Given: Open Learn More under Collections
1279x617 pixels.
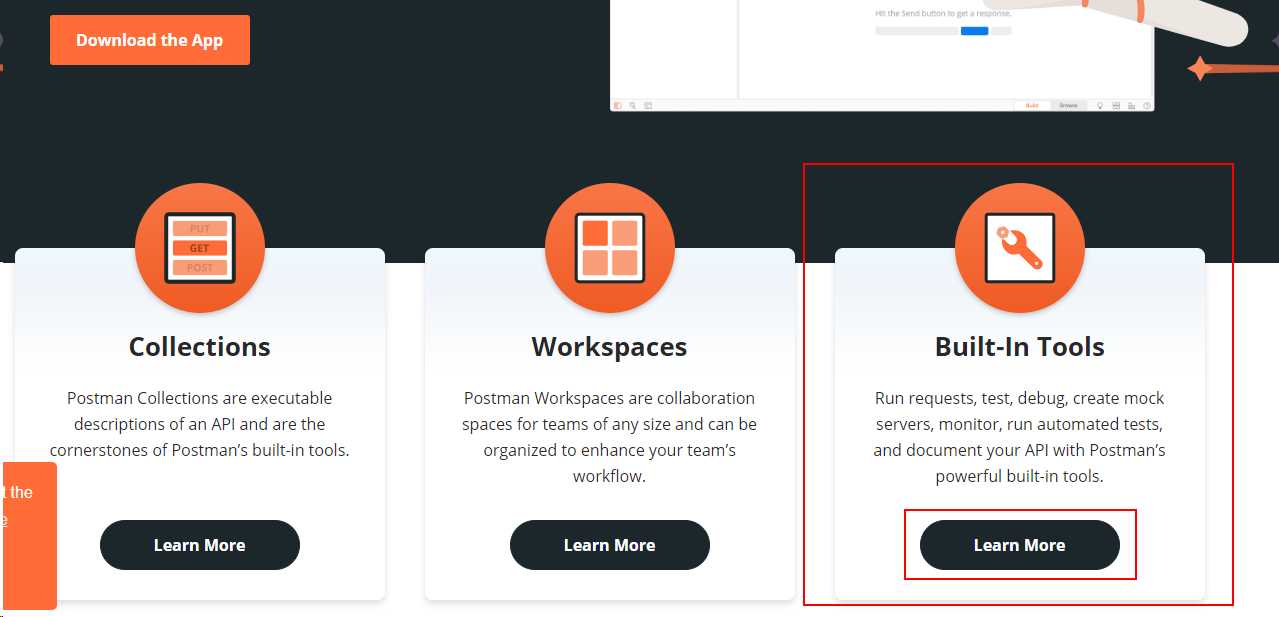Looking at the screenshot, I should [x=200, y=545].
